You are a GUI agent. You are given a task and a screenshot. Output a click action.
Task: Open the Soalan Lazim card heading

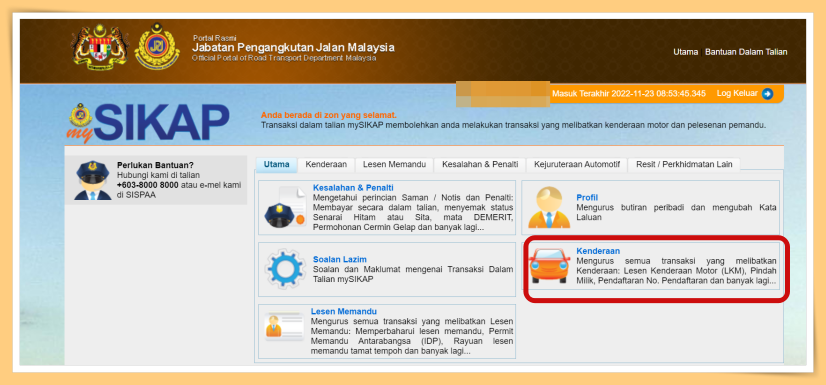[x=340, y=260]
